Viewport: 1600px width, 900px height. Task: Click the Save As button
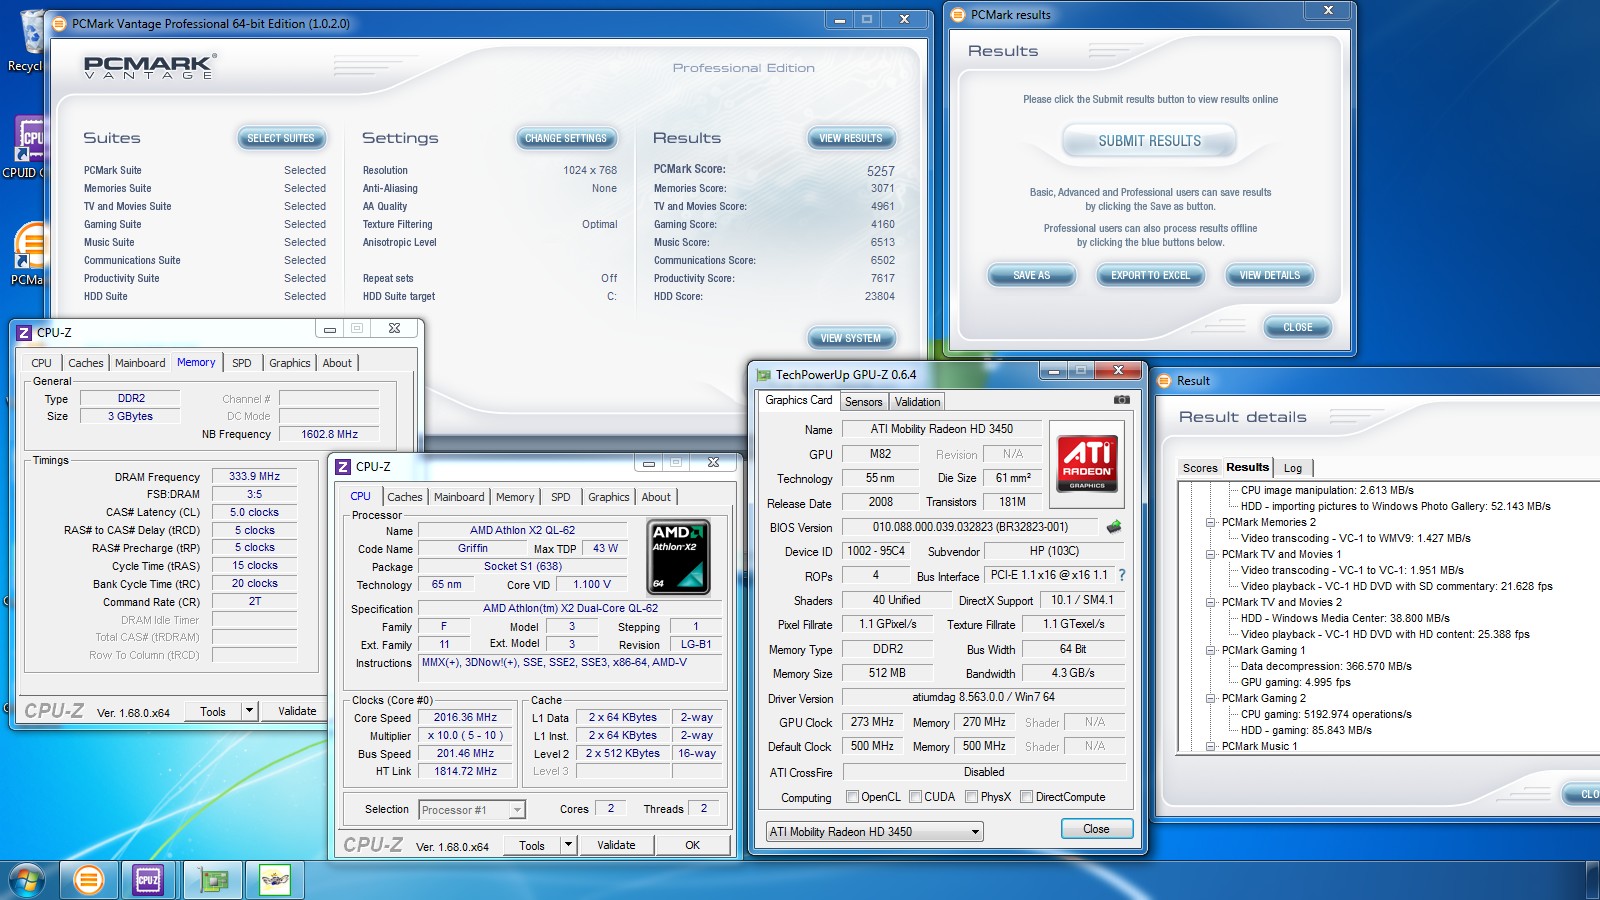click(x=1031, y=276)
